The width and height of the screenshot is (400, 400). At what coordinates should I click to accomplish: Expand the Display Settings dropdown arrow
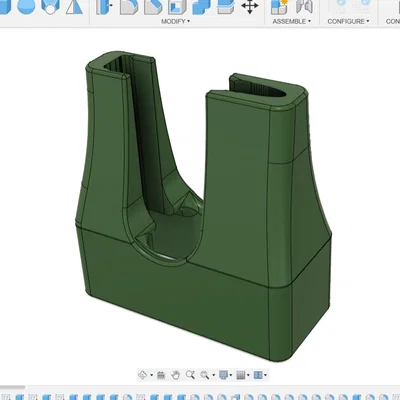coord(231,375)
